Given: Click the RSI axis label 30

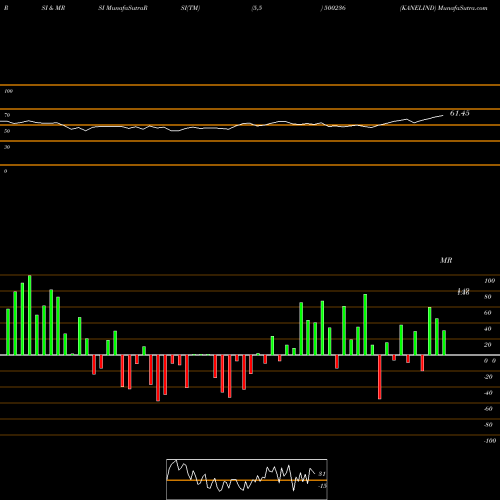Looking at the screenshot, I should point(7,147).
